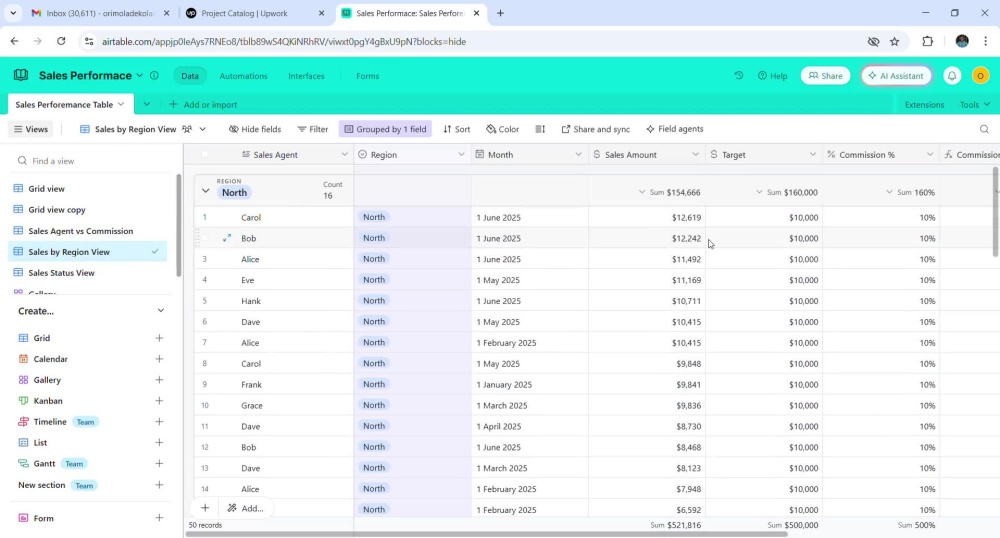Image resolution: width=1000 pixels, height=538 pixels.
Task: Expand Bob record with arrows icon
Action: (226, 238)
